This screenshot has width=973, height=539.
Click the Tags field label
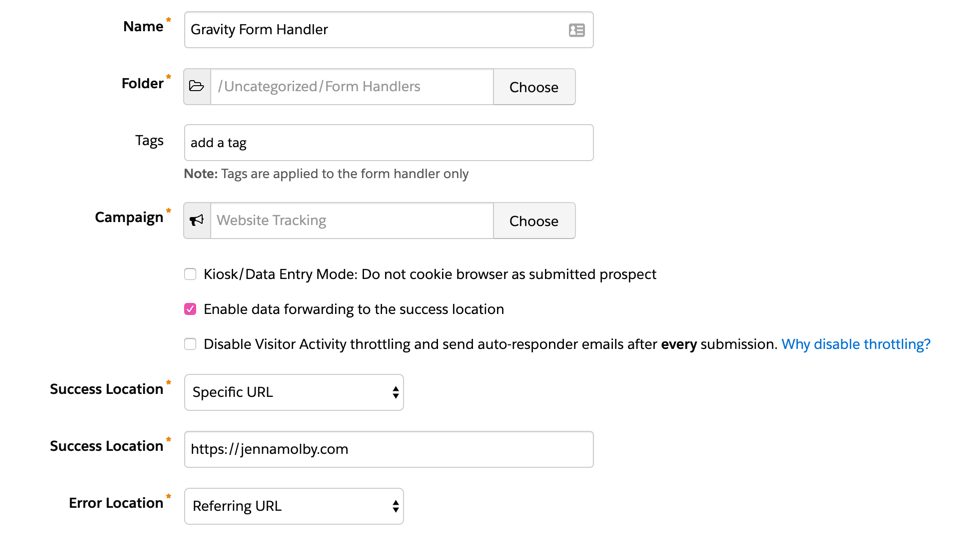[149, 140]
